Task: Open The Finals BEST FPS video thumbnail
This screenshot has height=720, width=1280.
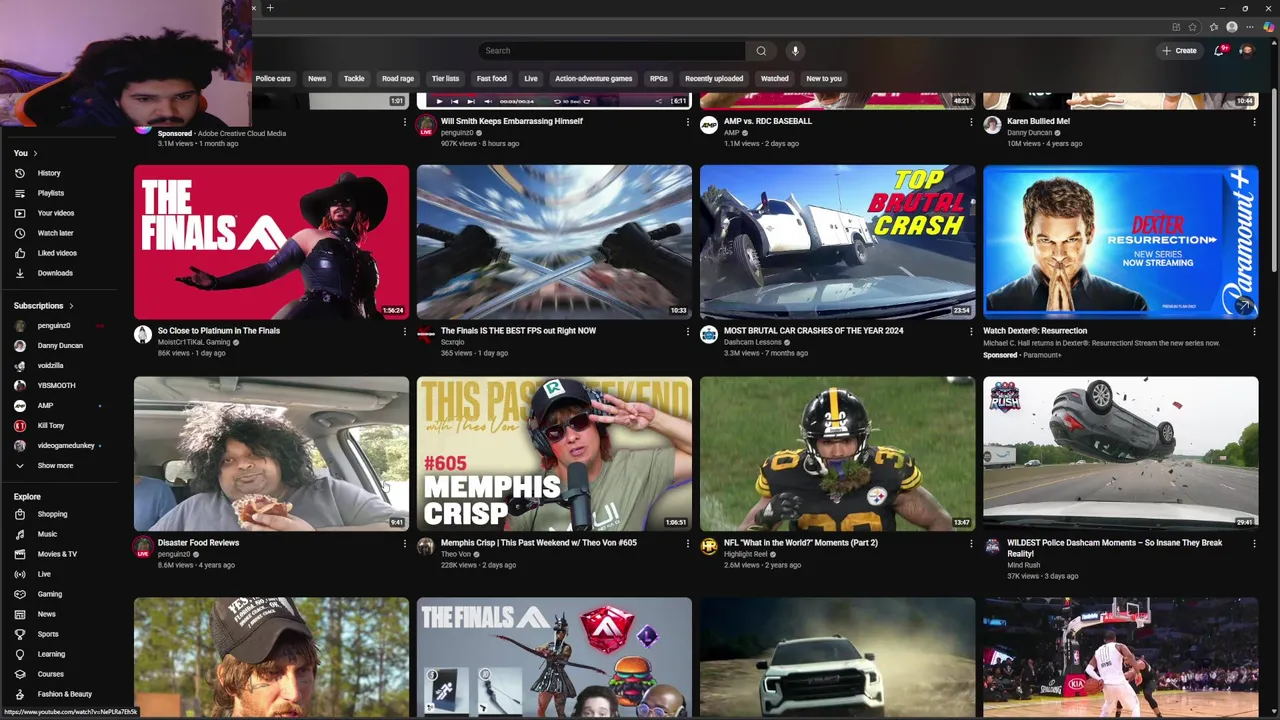Action: [x=554, y=242]
